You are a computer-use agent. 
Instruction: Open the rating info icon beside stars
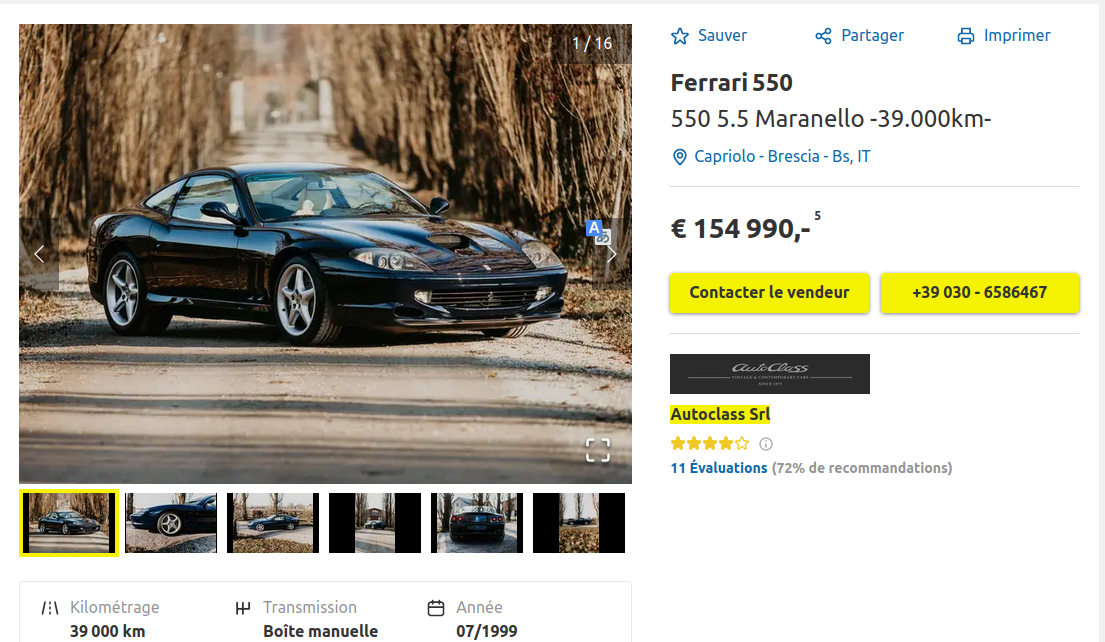(x=766, y=444)
